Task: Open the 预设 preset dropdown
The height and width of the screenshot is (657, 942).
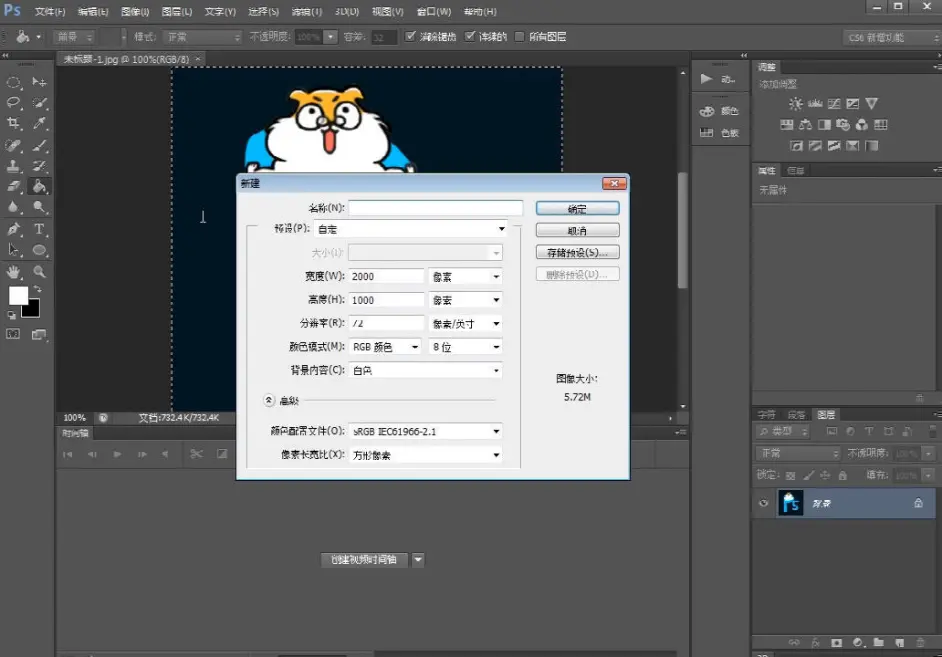Action: coord(411,229)
